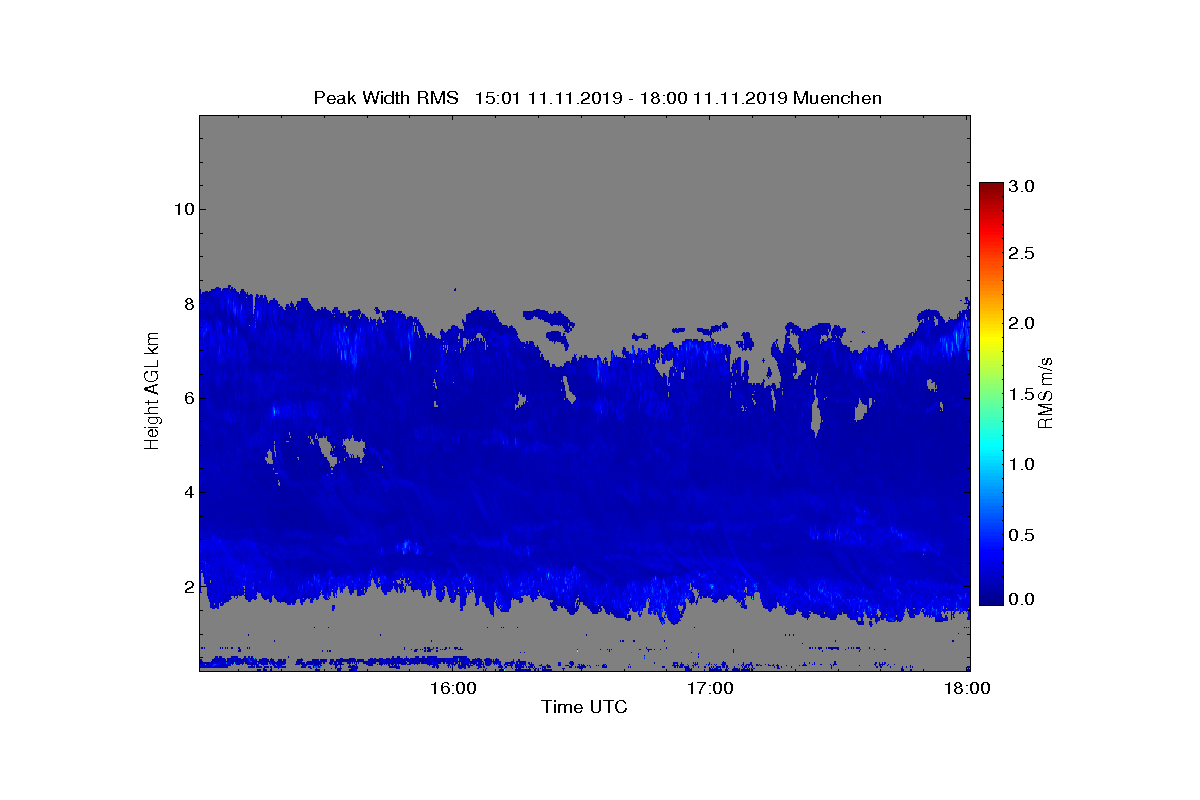1200x800 pixels.
Task: Click the colorbar value '2.0'
Action: tap(1022, 324)
